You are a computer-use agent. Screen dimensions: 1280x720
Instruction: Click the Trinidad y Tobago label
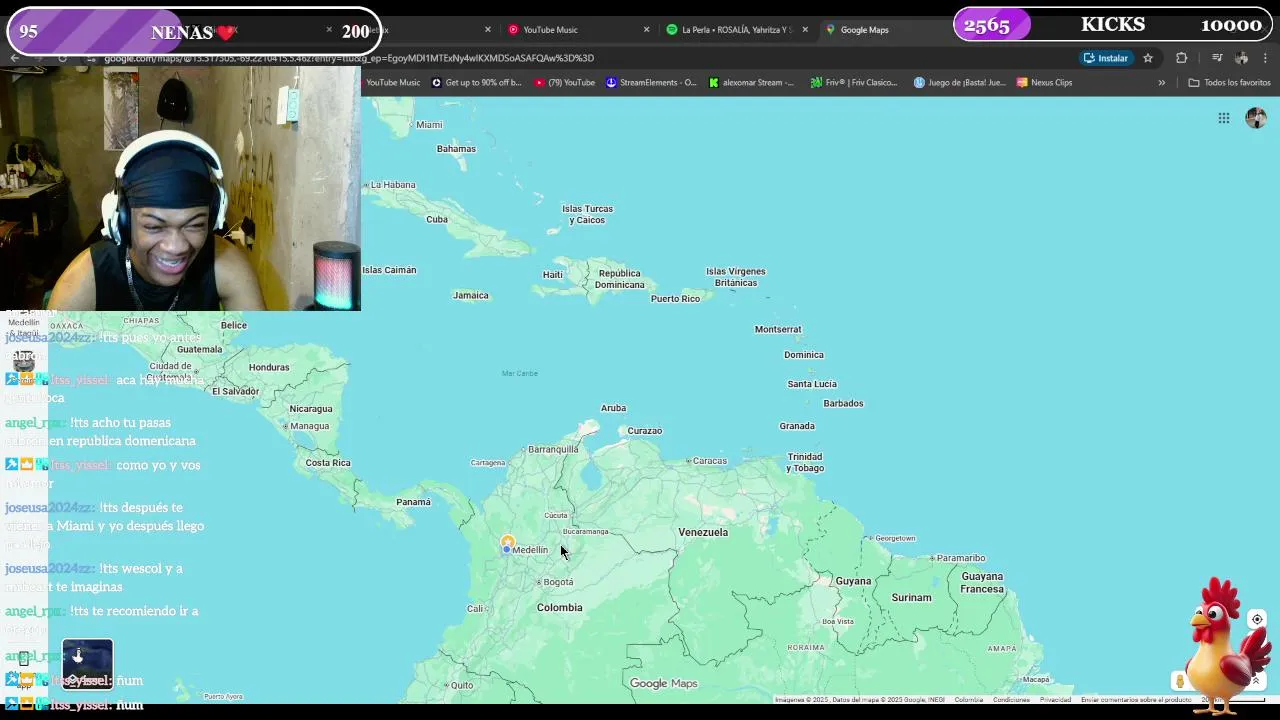[804, 462]
